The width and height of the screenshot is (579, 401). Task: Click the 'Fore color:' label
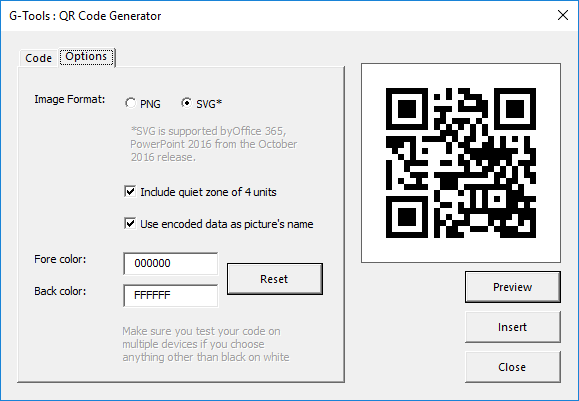pos(60,259)
